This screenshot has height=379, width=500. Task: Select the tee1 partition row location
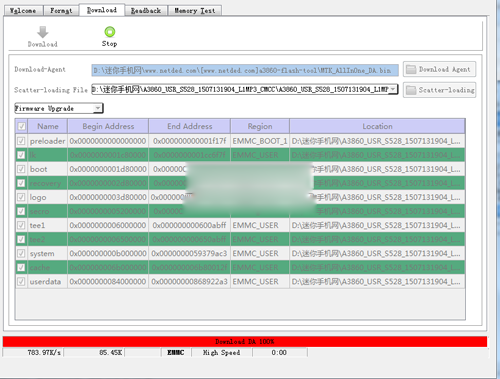click(377, 226)
